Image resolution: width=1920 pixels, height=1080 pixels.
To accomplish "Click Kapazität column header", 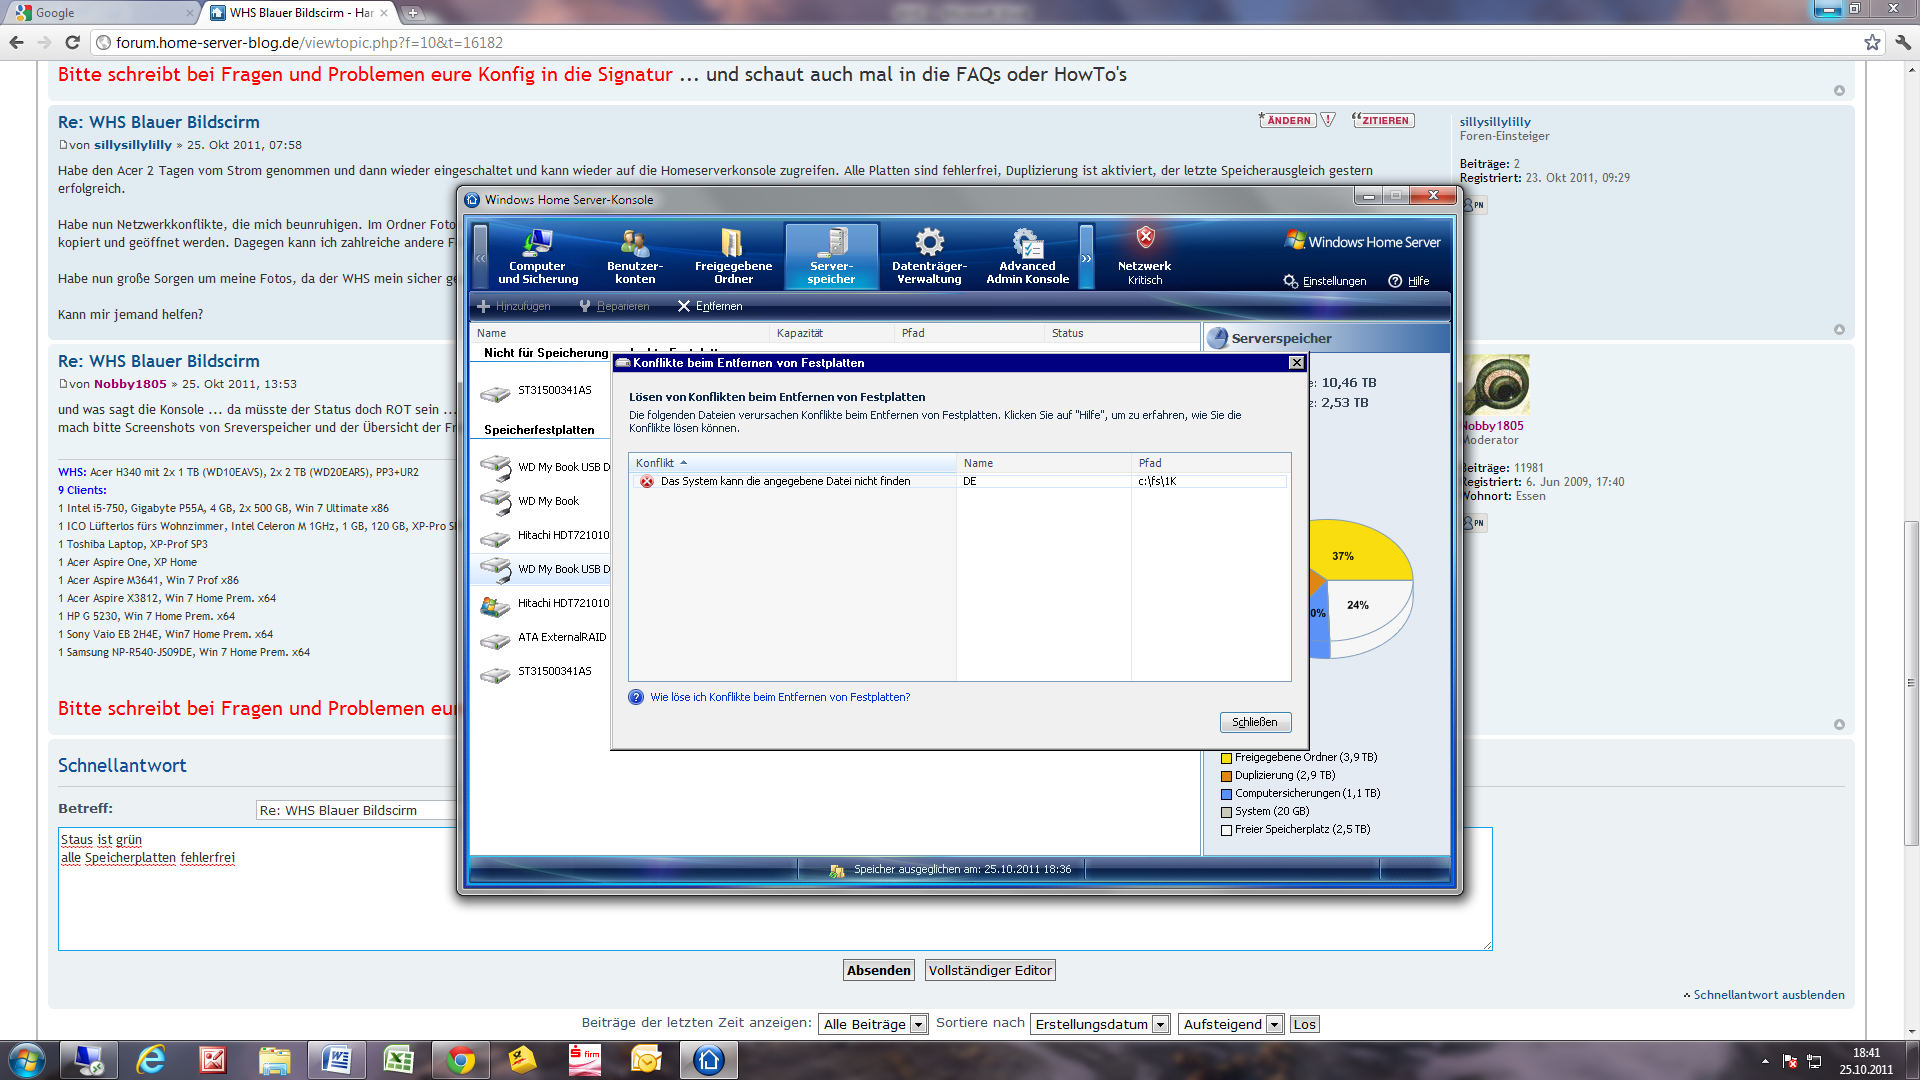I will [x=832, y=333].
